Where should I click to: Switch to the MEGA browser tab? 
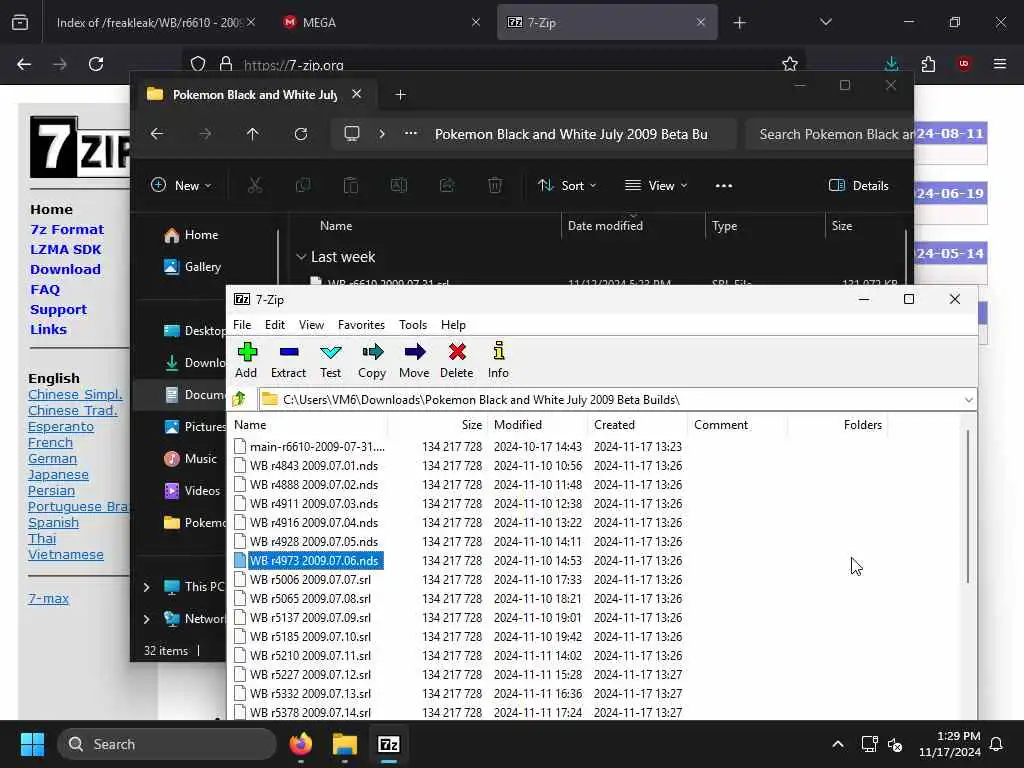click(383, 22)
